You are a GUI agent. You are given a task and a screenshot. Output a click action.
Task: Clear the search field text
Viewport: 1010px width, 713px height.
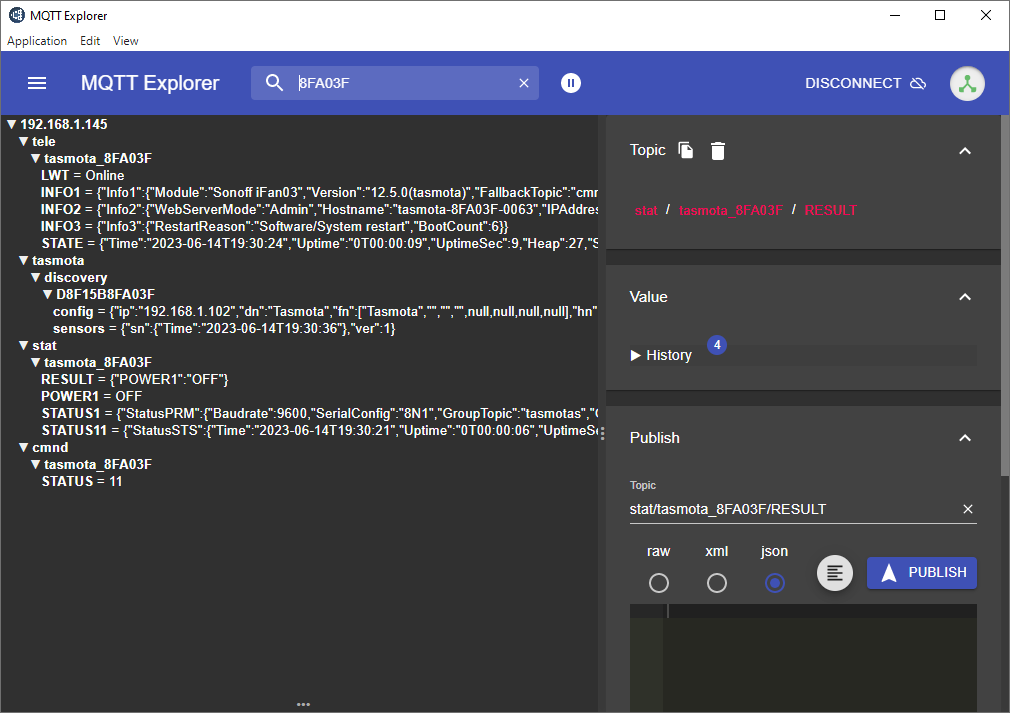click(x=523, y=83)
